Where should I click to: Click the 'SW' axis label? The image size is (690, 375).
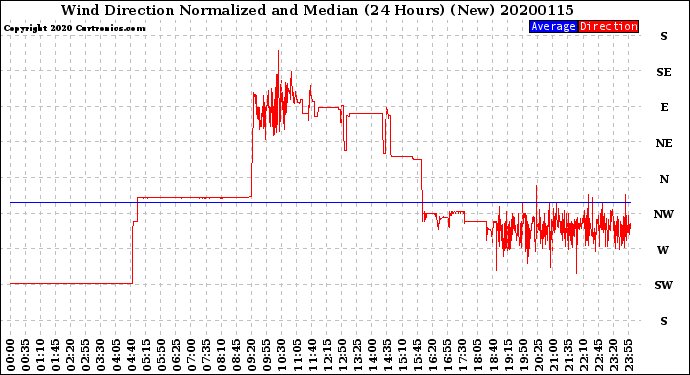click(664, 285)
